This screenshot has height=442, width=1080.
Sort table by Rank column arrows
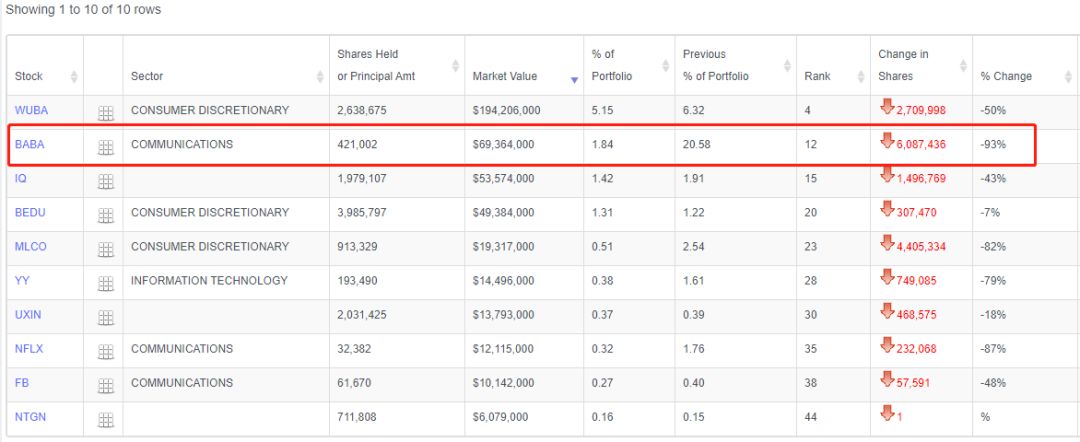(x=861, y=76)
